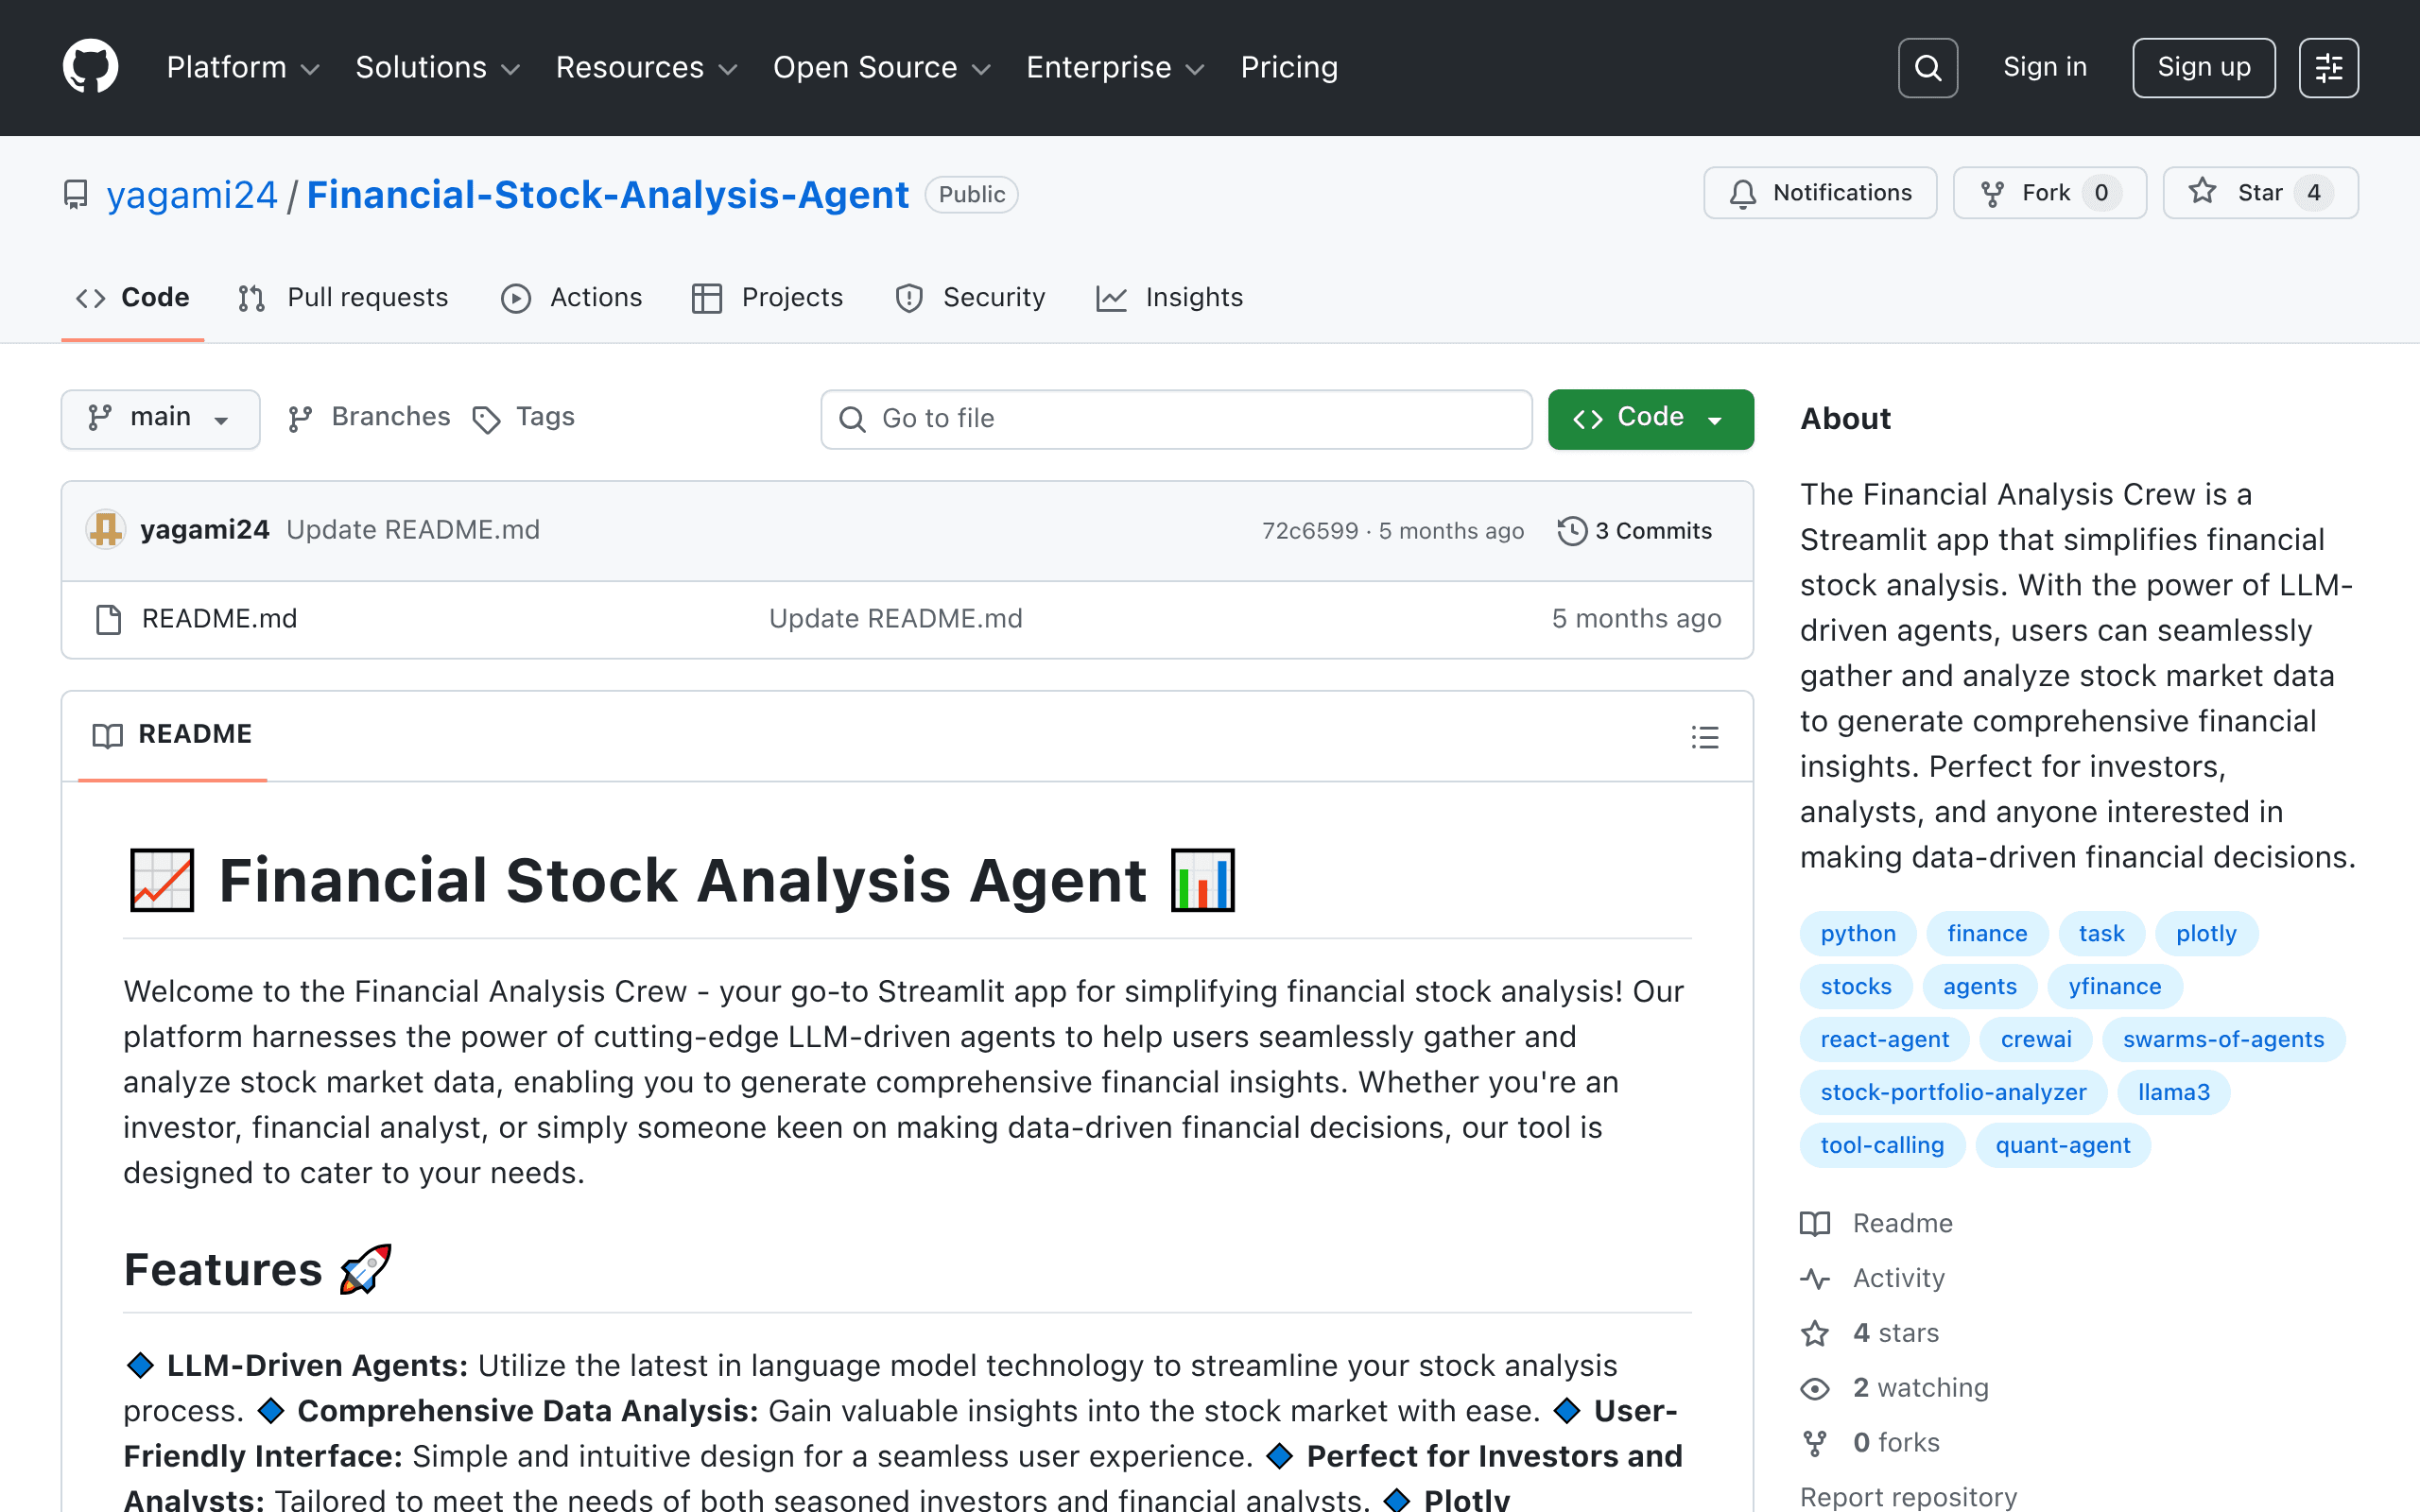Select the Code tab
This screenshot has width=2420, height=1512.
[x=133, y=298]
